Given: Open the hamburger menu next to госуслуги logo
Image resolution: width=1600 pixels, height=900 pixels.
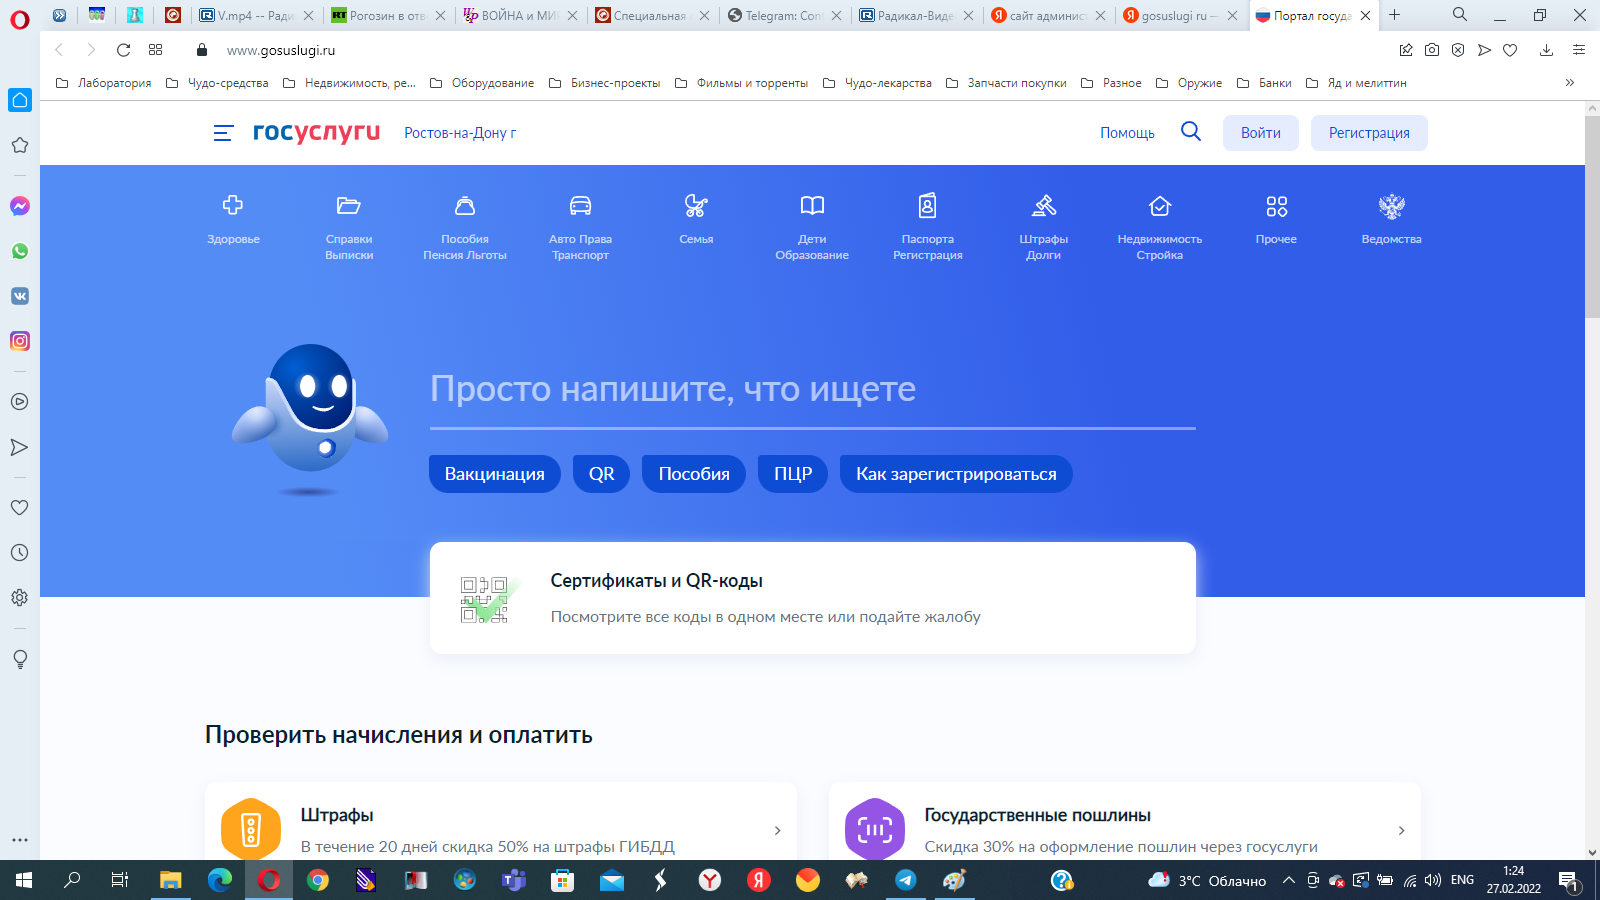Looking at the screenshot, I should coord(222,132).
